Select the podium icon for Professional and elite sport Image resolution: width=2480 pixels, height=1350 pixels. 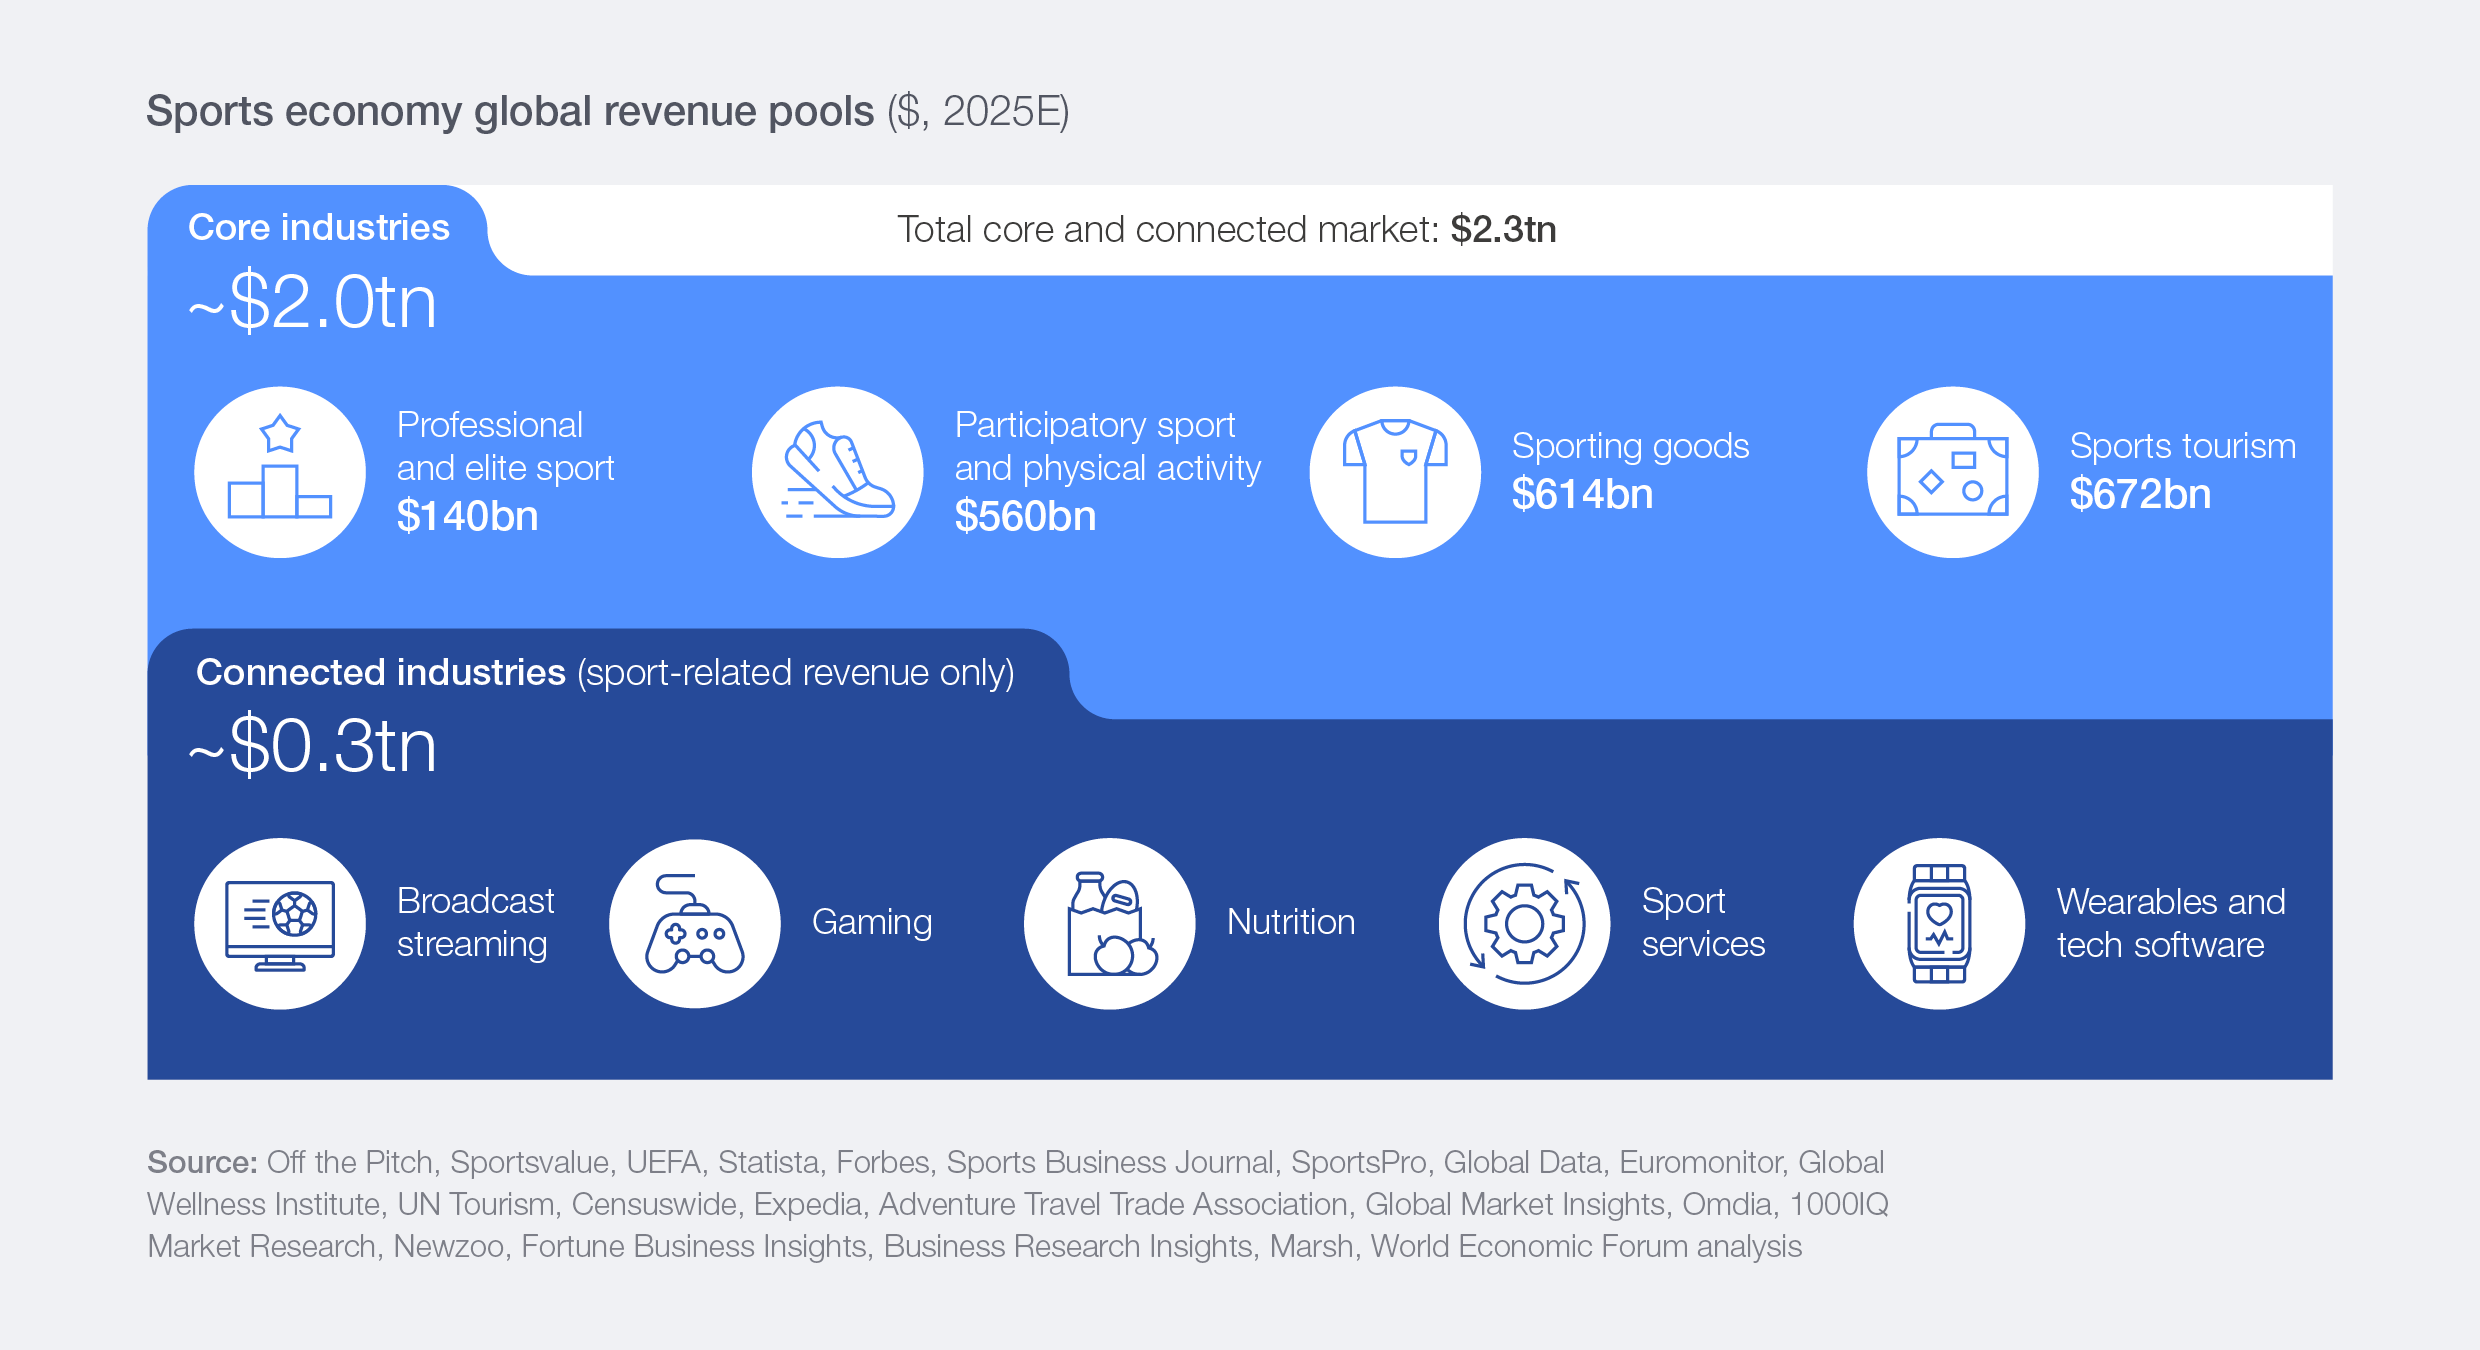click(280, 471)
